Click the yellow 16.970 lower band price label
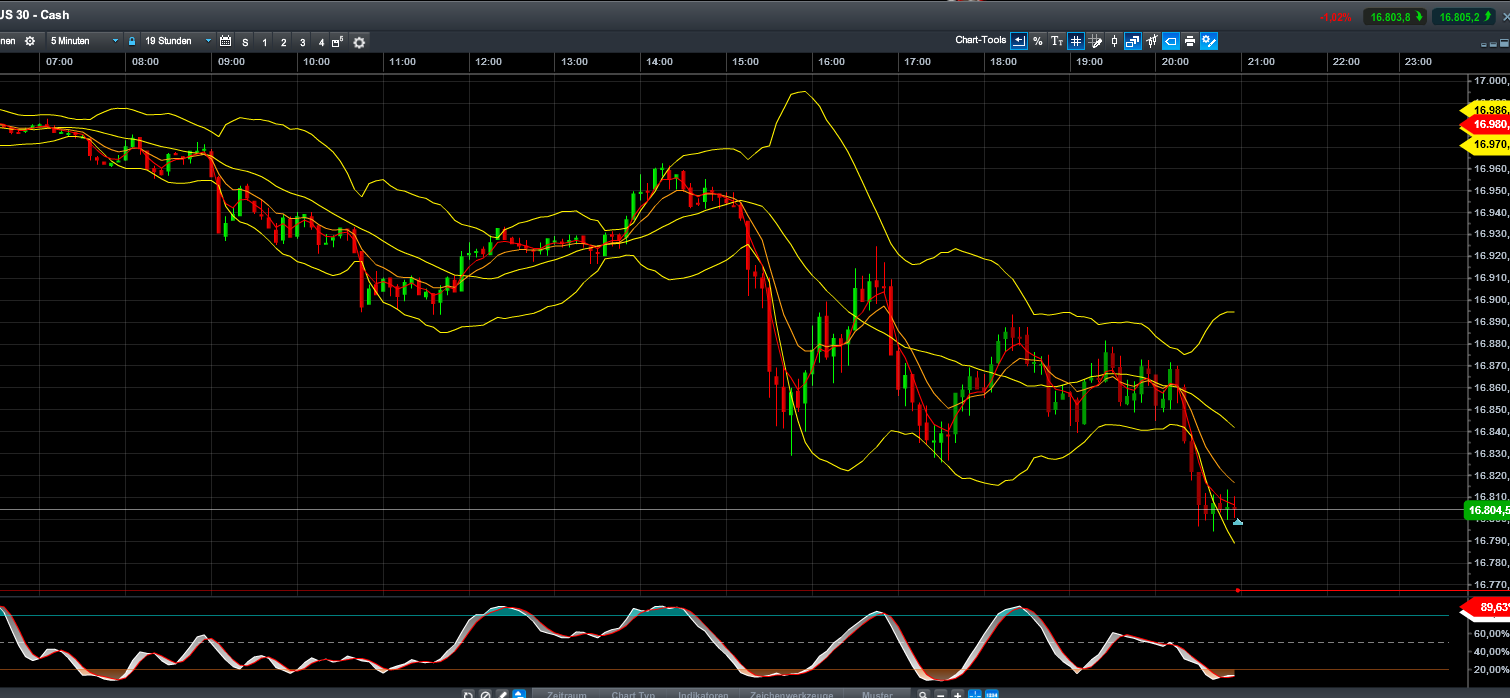 point(1486,145)
